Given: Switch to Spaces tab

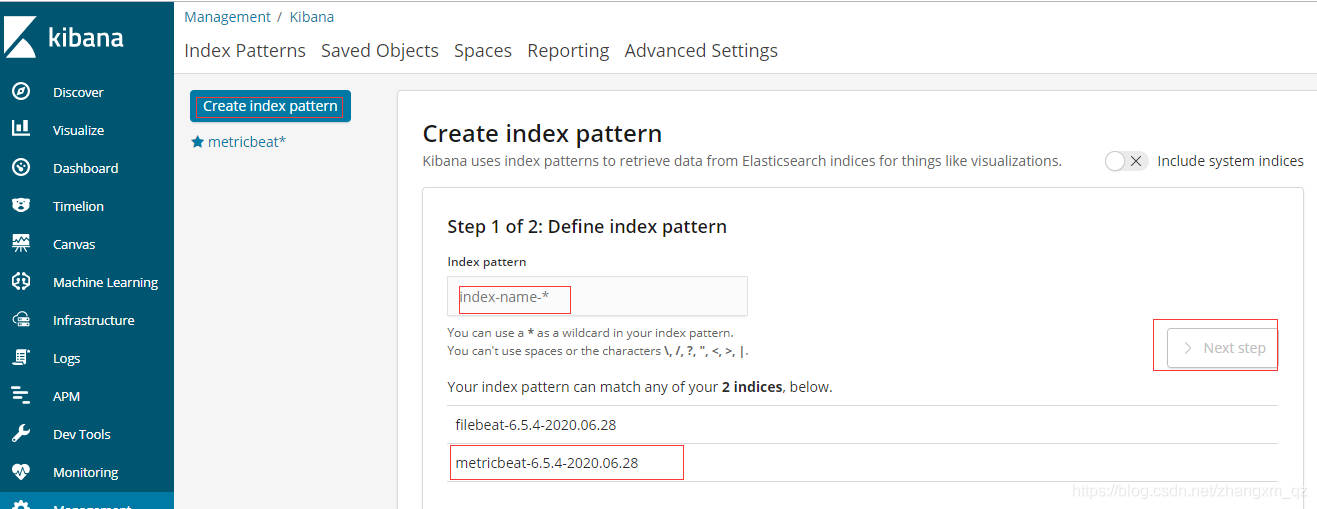Looking at the screenshot, I should tap(483, 51).
